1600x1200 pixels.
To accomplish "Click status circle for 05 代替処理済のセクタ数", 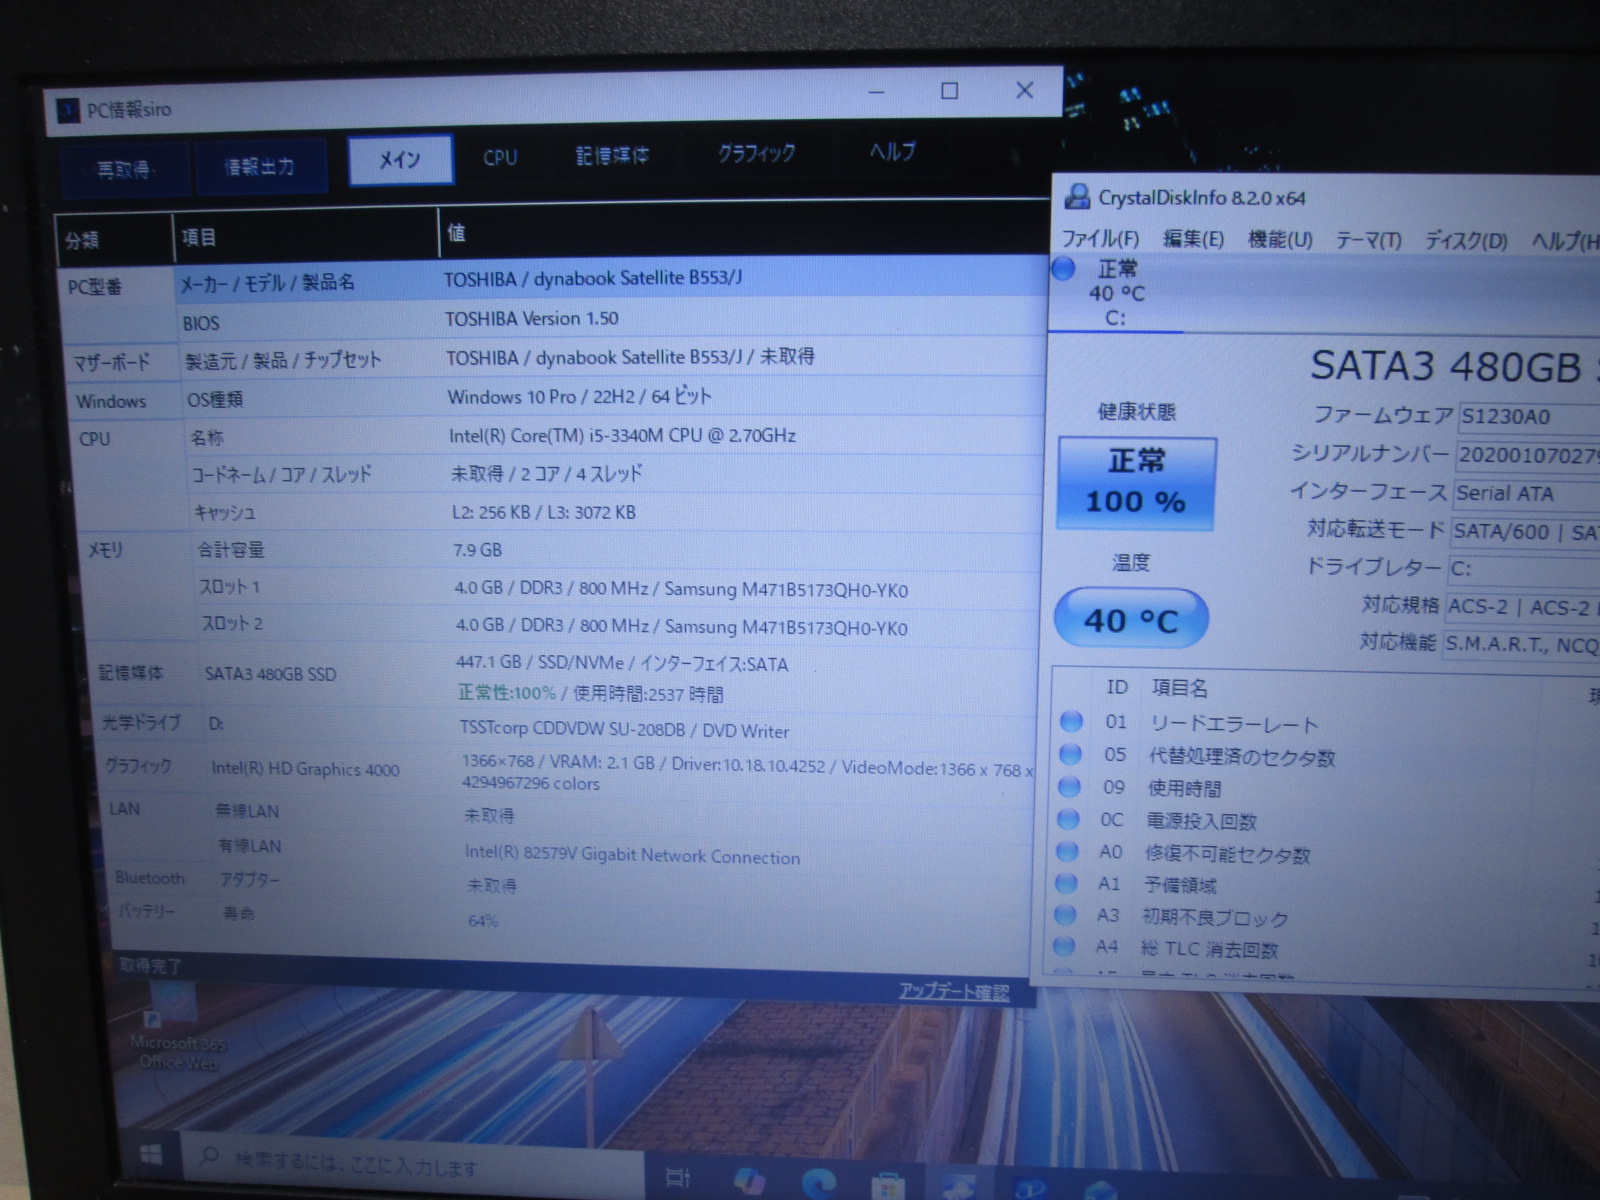I will [1071, 754].
